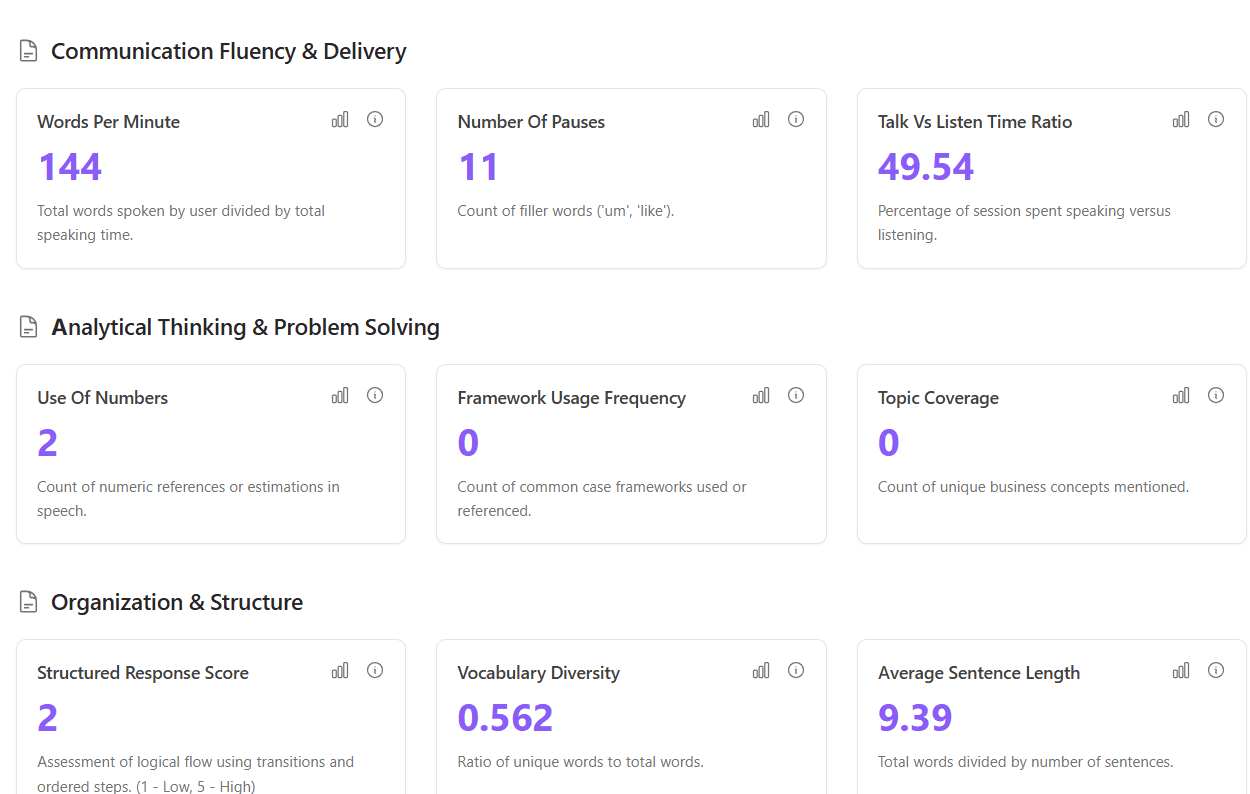Click the document icon beside Organization & Structure heading

[28, 600]
